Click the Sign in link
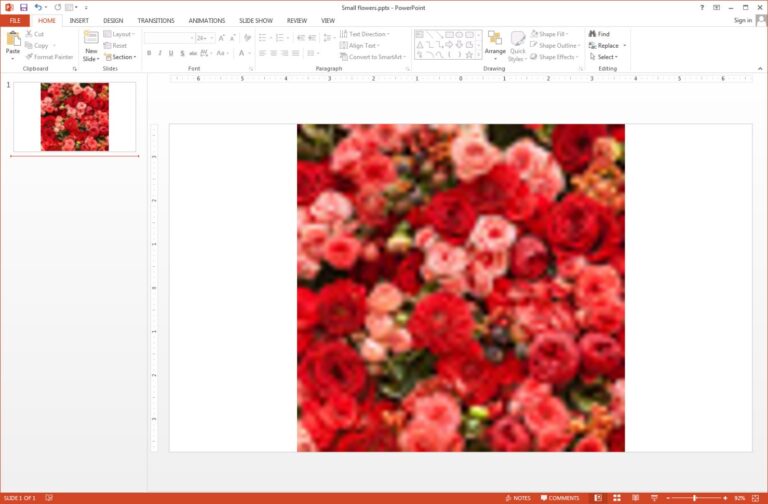The image size is (768, 504). click(x=743, y=20)
